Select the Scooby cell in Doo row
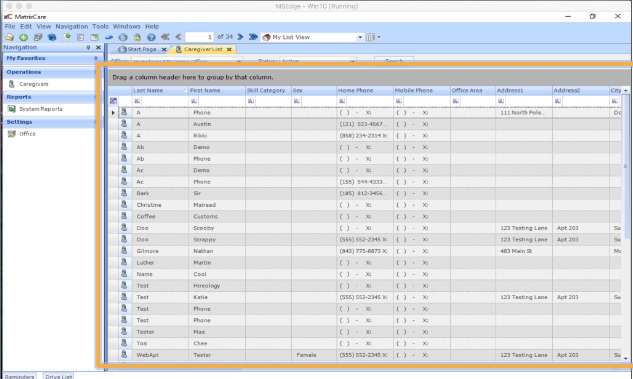 point(217,228)
